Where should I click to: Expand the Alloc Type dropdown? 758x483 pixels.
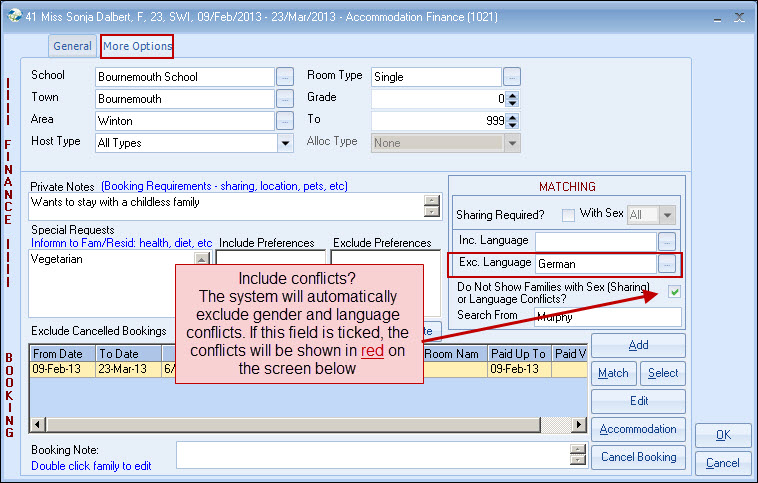[512, 143]
